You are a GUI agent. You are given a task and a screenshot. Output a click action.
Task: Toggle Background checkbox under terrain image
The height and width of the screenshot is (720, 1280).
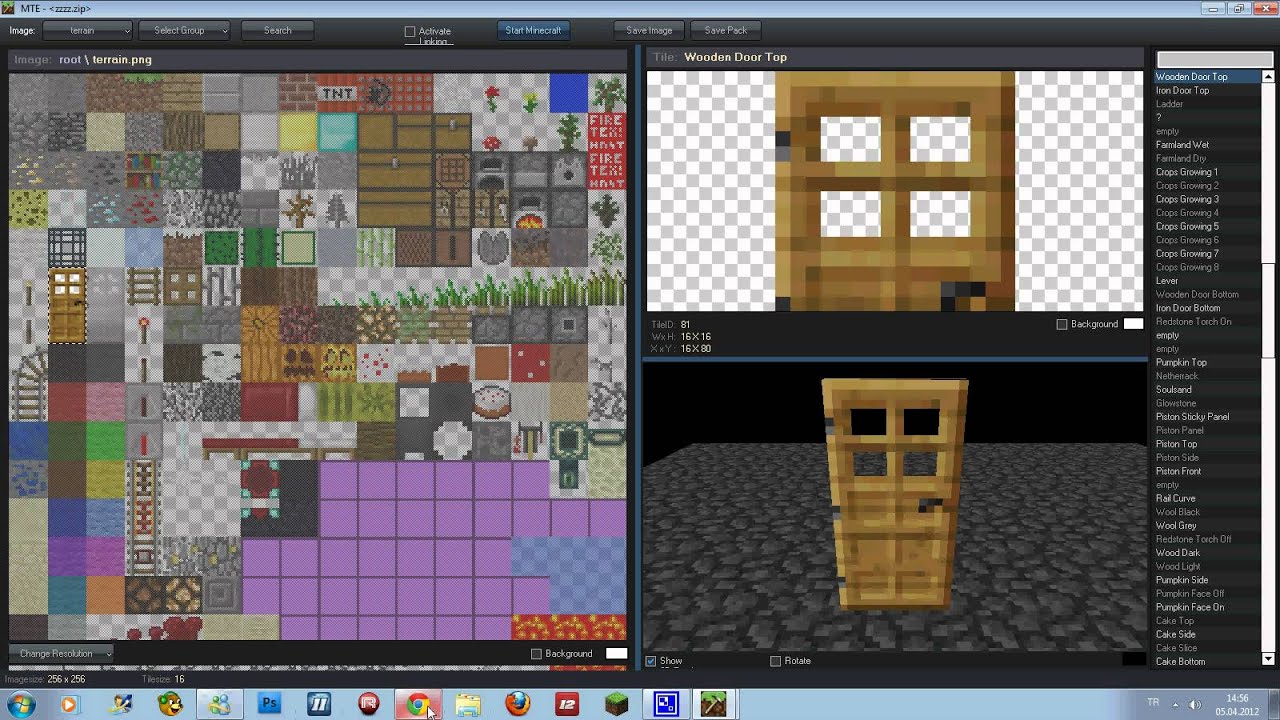click(x=536, y=654)
